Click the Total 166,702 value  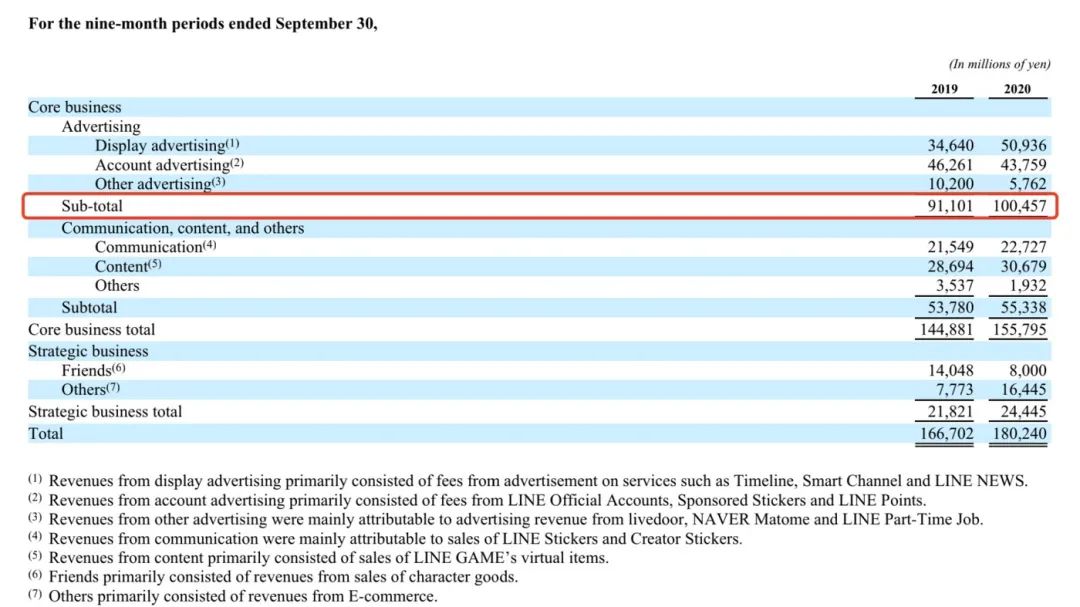(946, 433)
